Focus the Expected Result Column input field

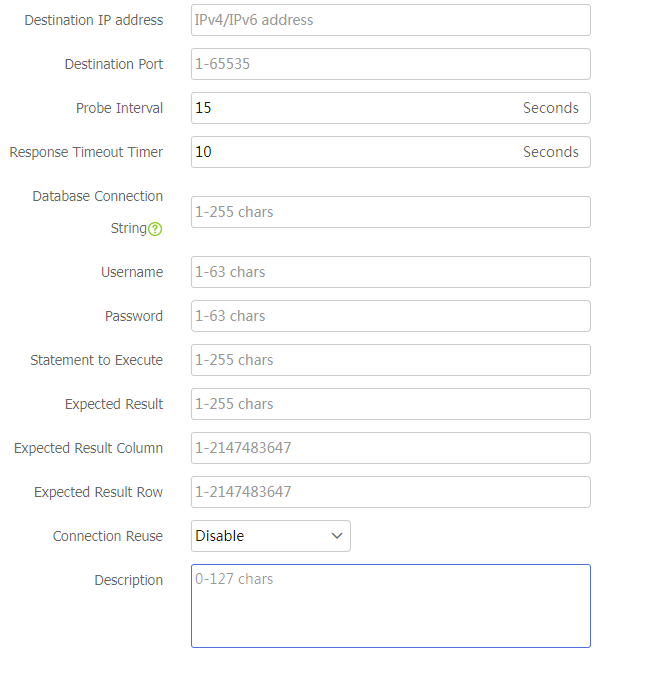(390, 448)
